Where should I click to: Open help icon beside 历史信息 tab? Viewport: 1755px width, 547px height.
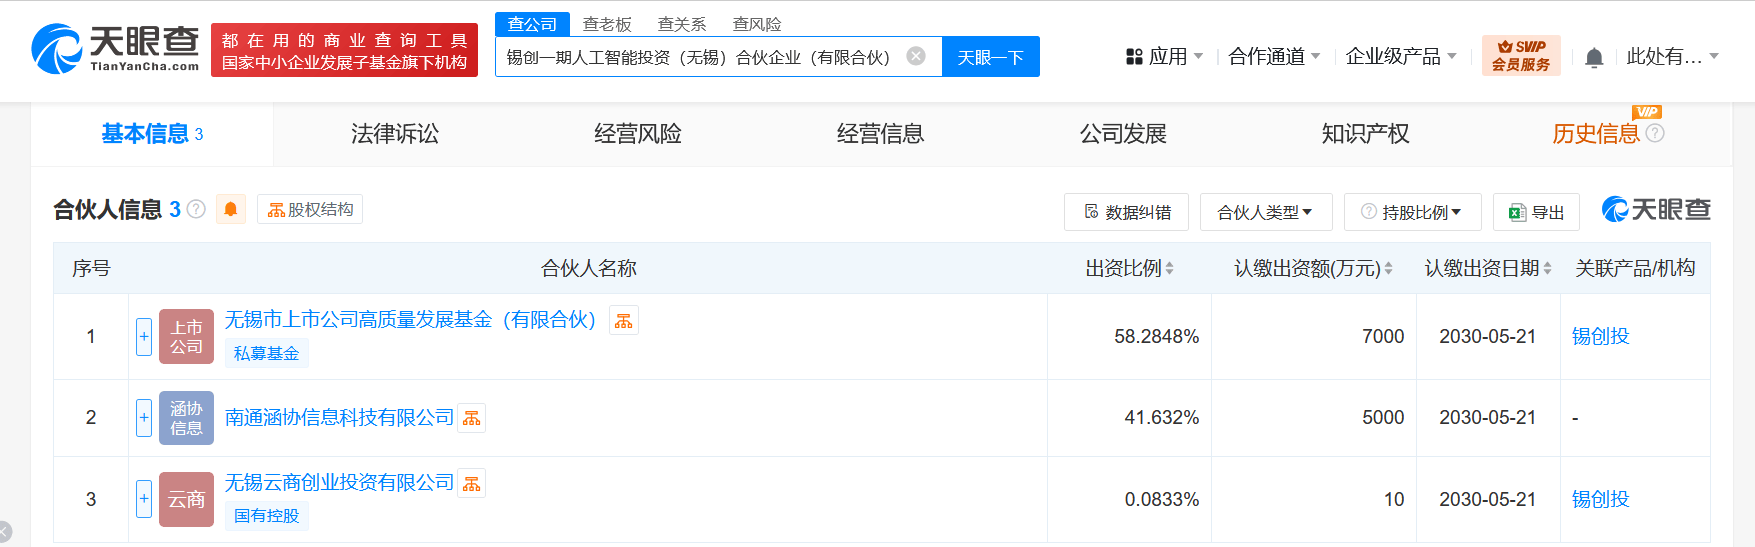tap(1655, 133)
